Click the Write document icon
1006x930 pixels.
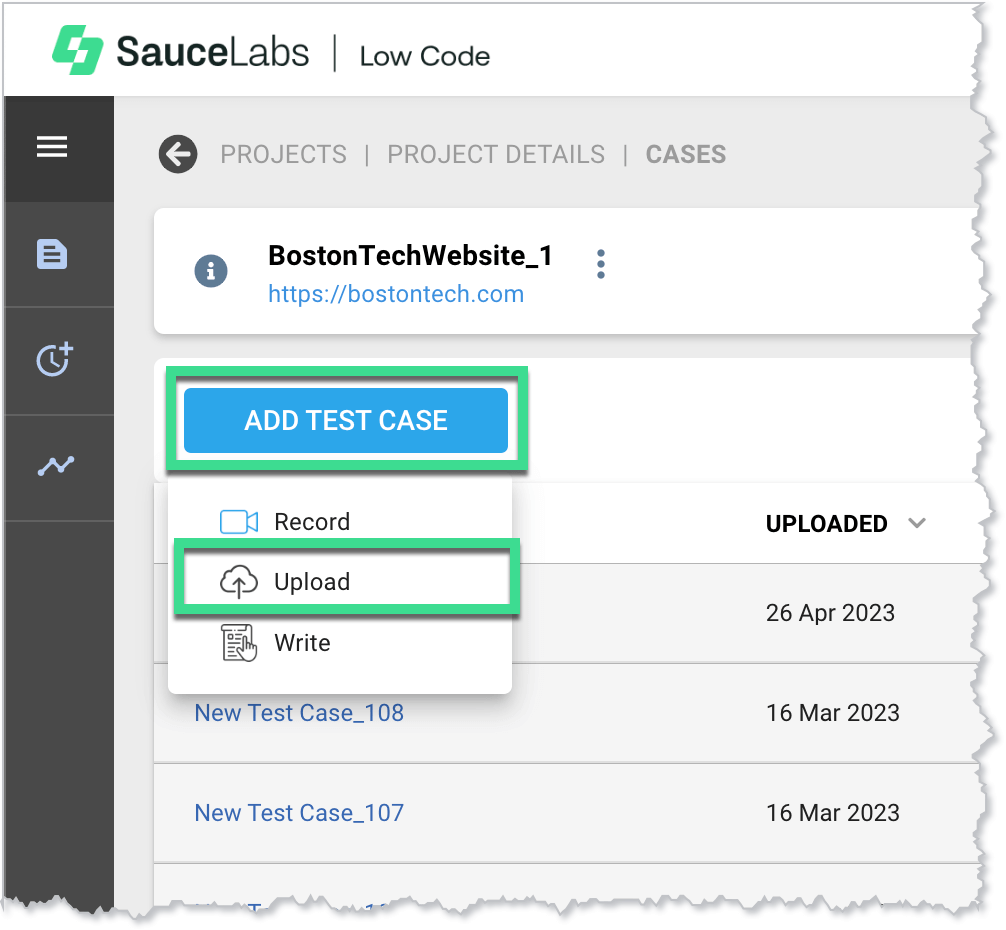[238, 643]
